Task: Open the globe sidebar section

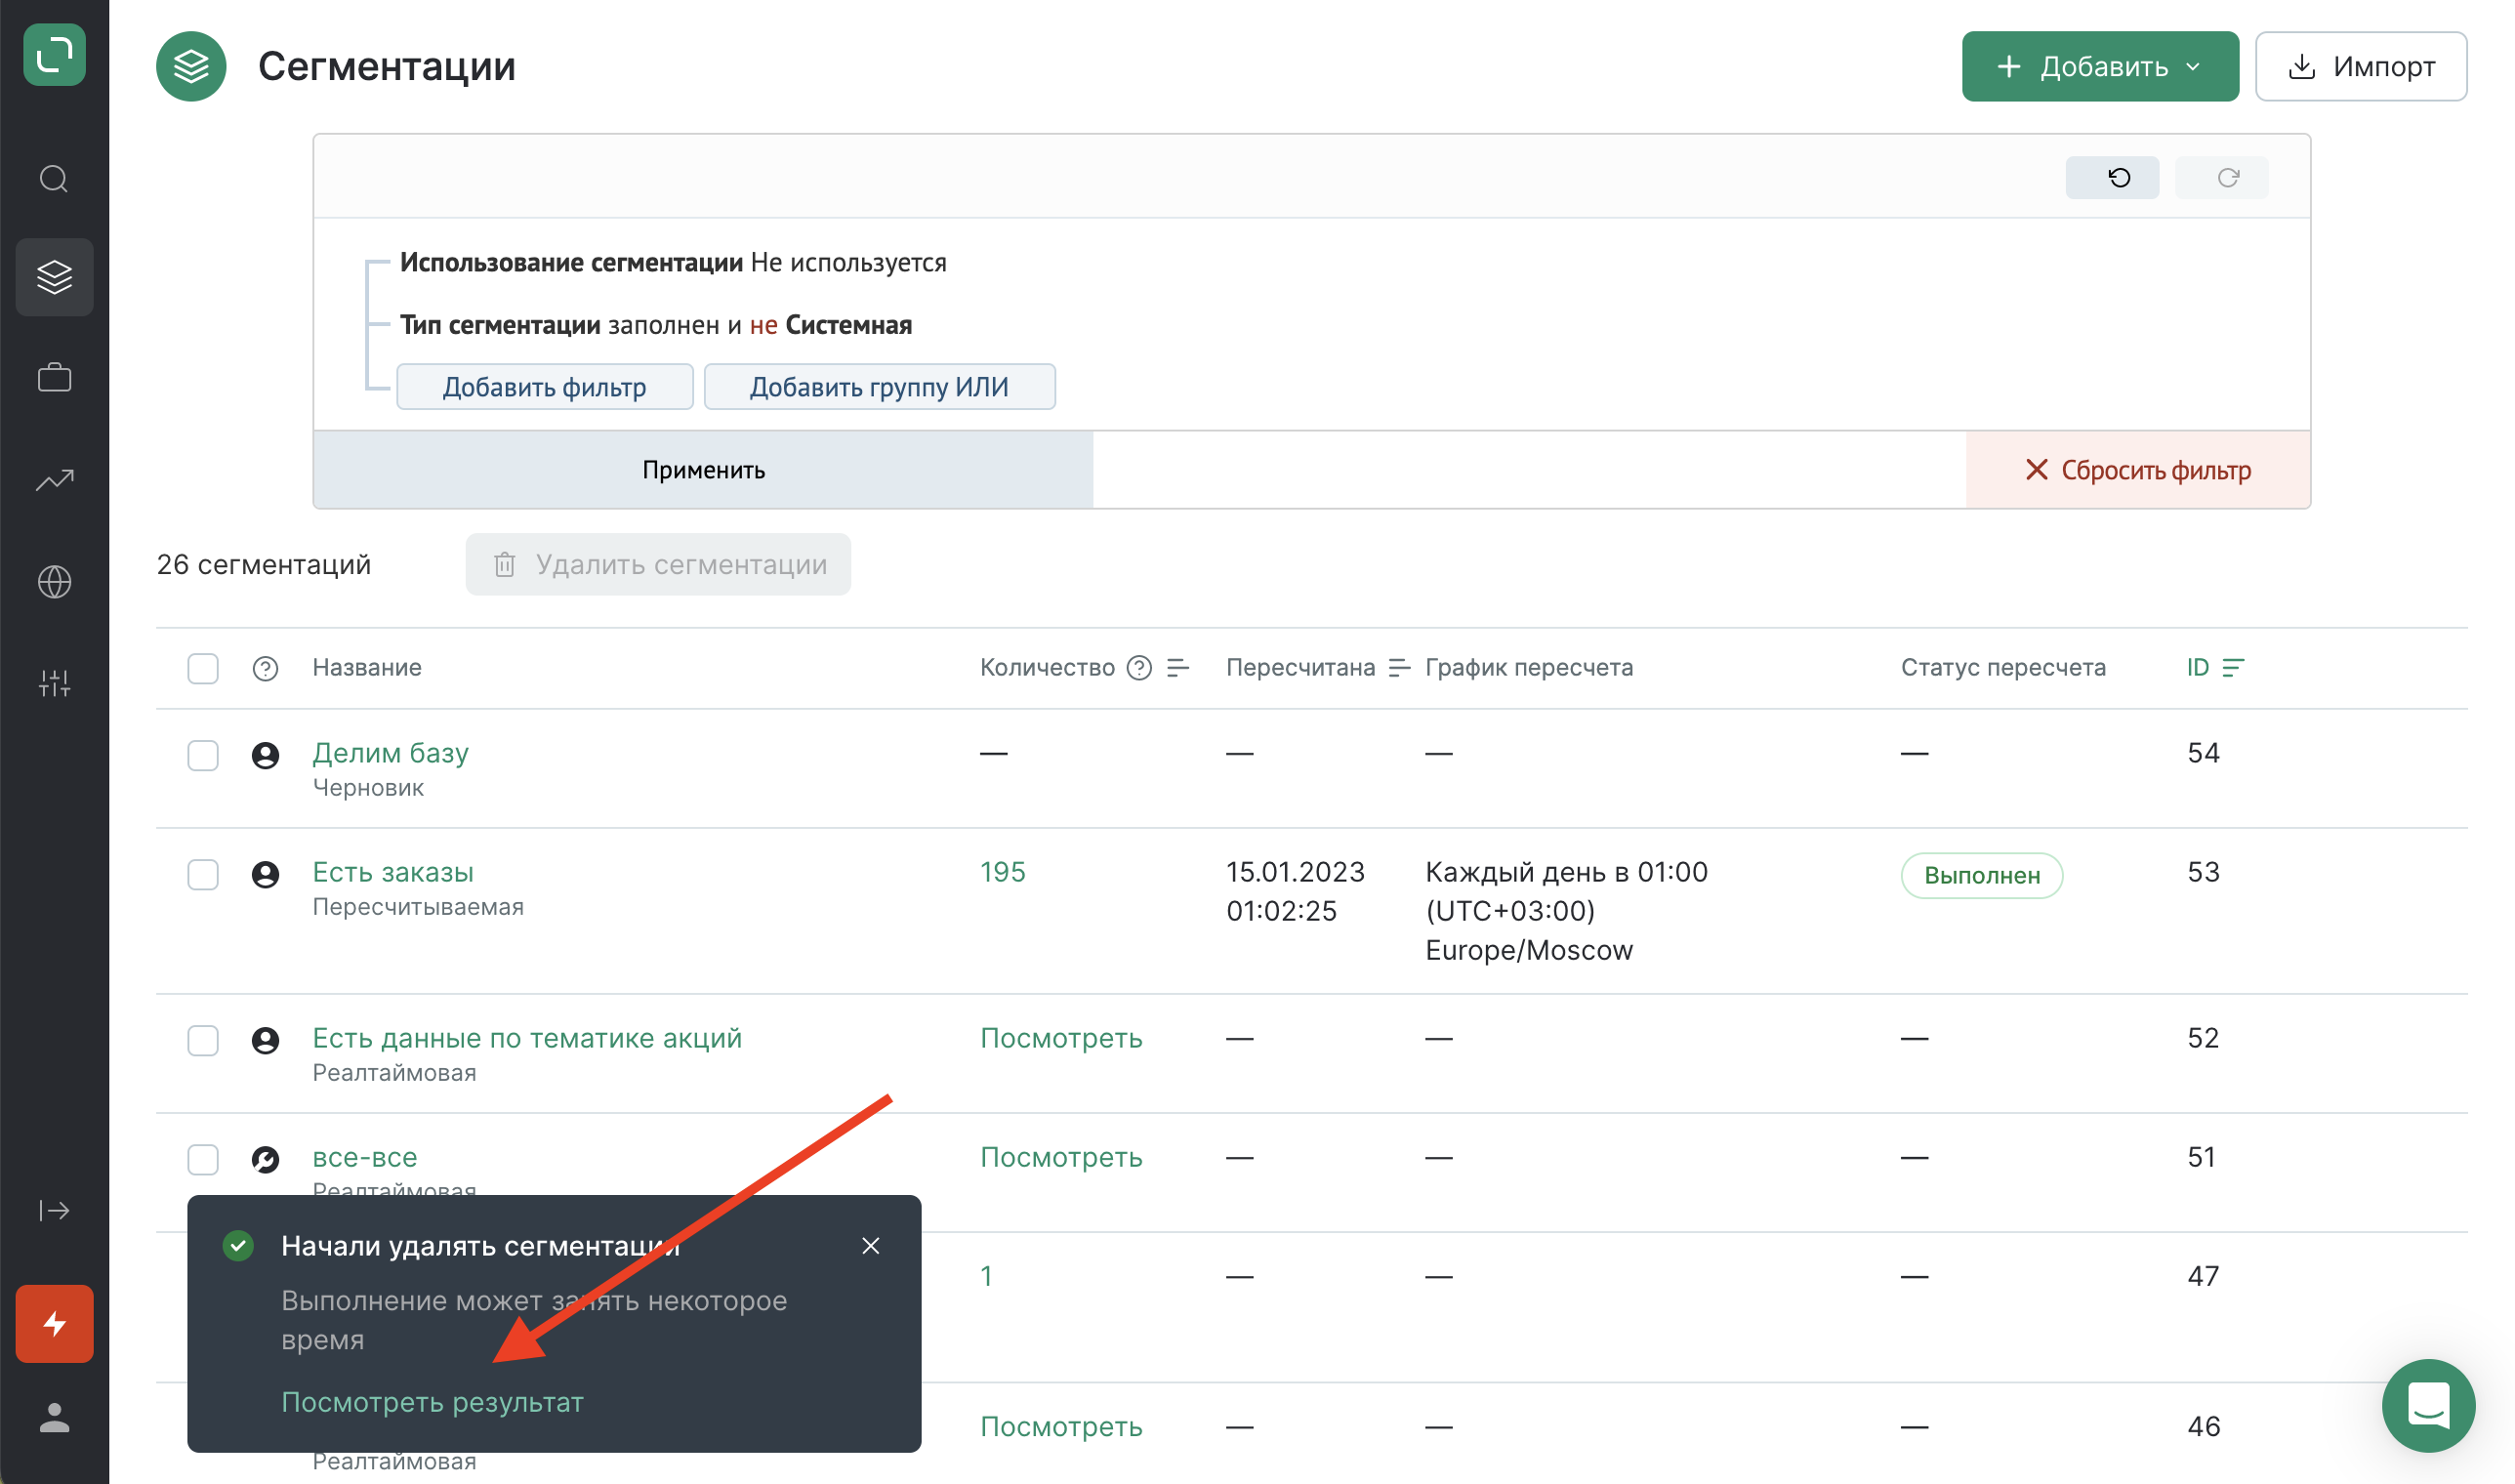Action: coord(54,582)
